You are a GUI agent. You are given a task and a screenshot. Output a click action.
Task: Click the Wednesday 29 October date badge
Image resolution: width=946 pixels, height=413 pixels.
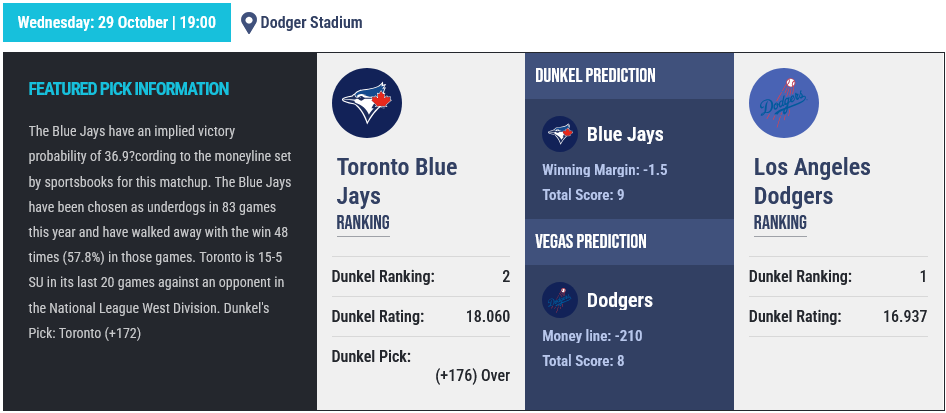coord(117,22)
